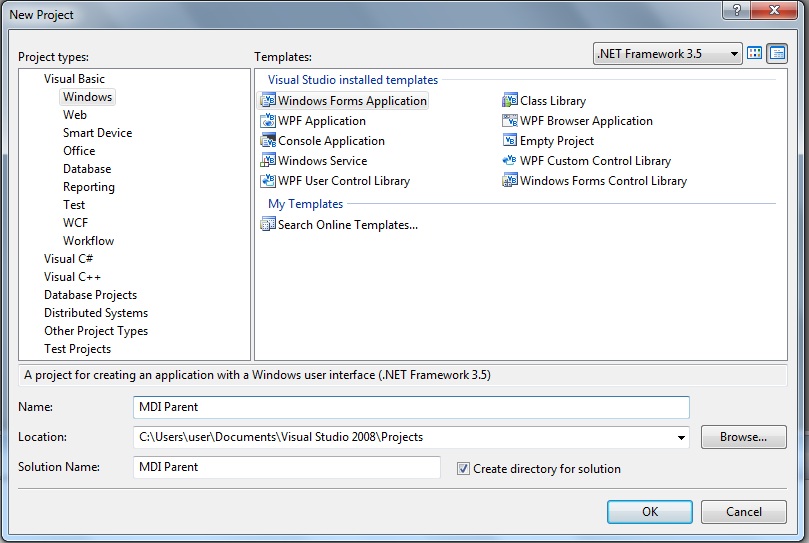
Task: Select the Class Library template icon
Action: point(510,101)
